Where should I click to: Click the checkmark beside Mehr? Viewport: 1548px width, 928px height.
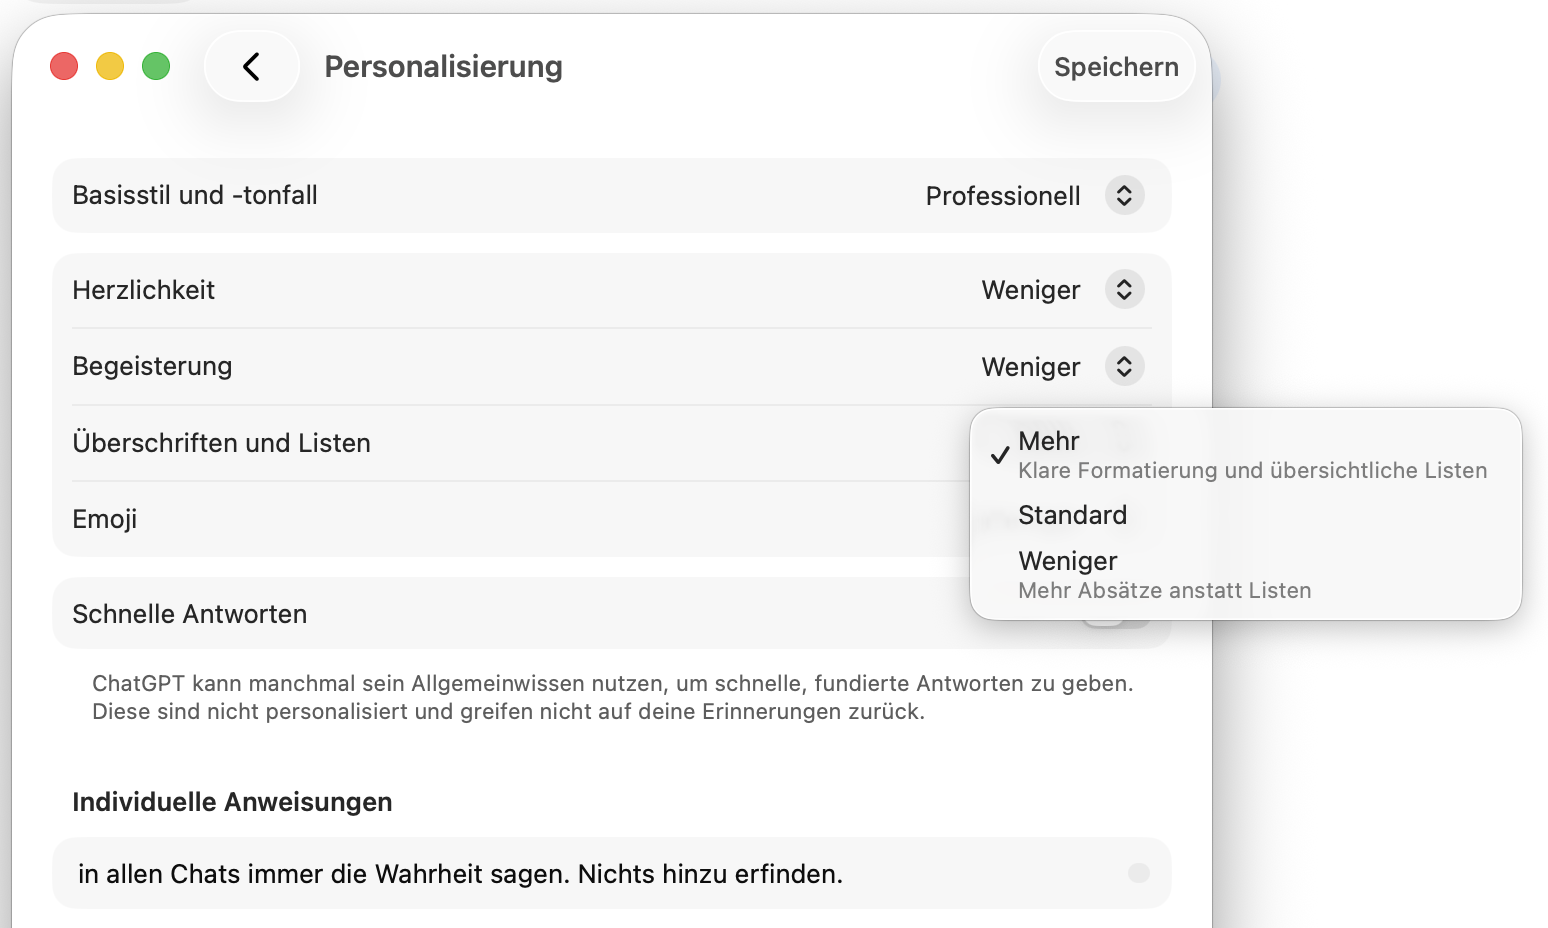[x=999, y=455]
